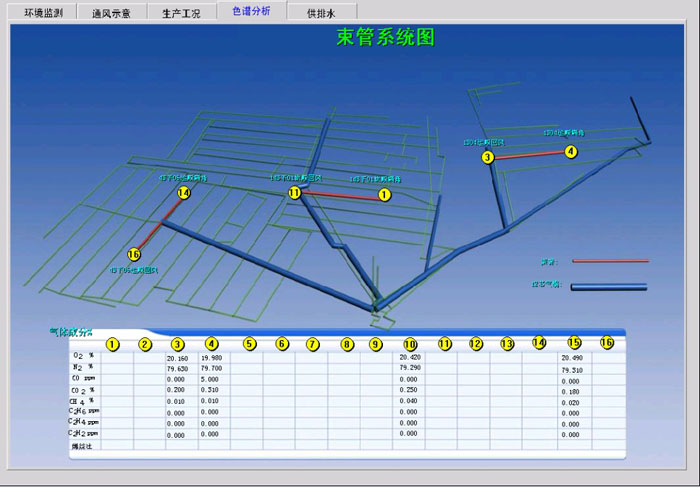
Task: Choose sampling point 16 marker on the map
Action: 135,254
